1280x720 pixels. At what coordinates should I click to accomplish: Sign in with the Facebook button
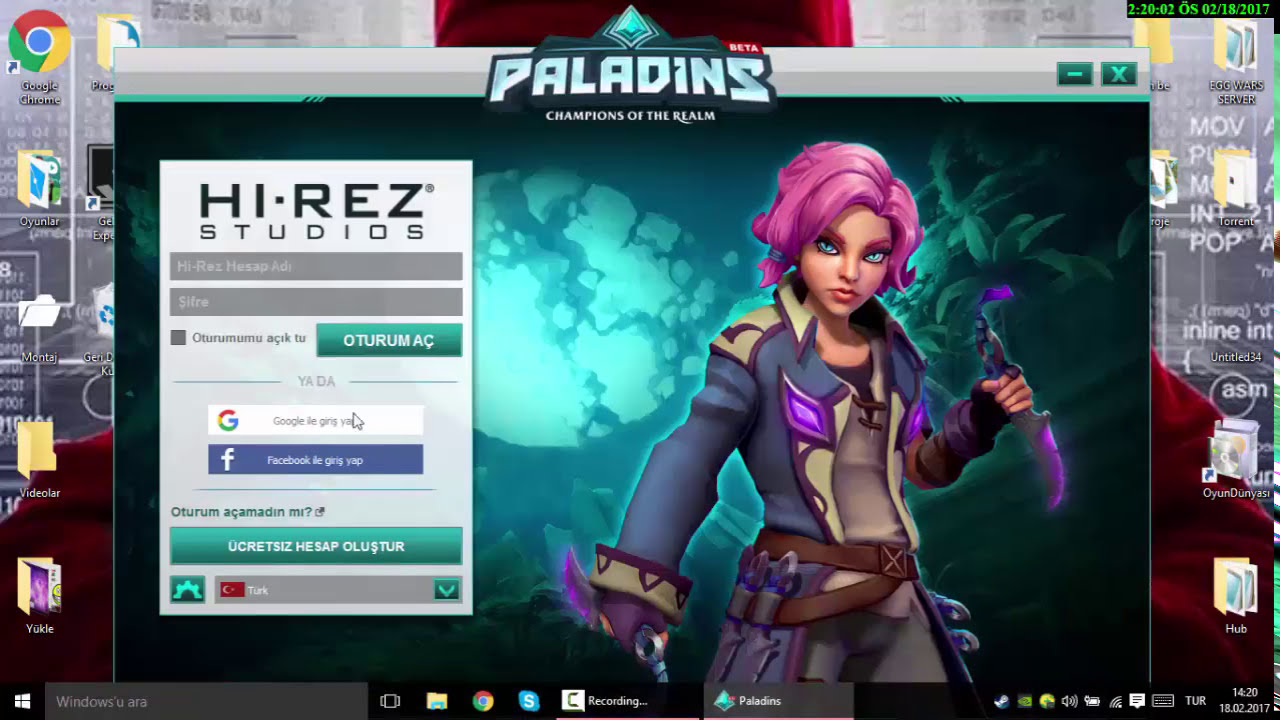[315, 460]
